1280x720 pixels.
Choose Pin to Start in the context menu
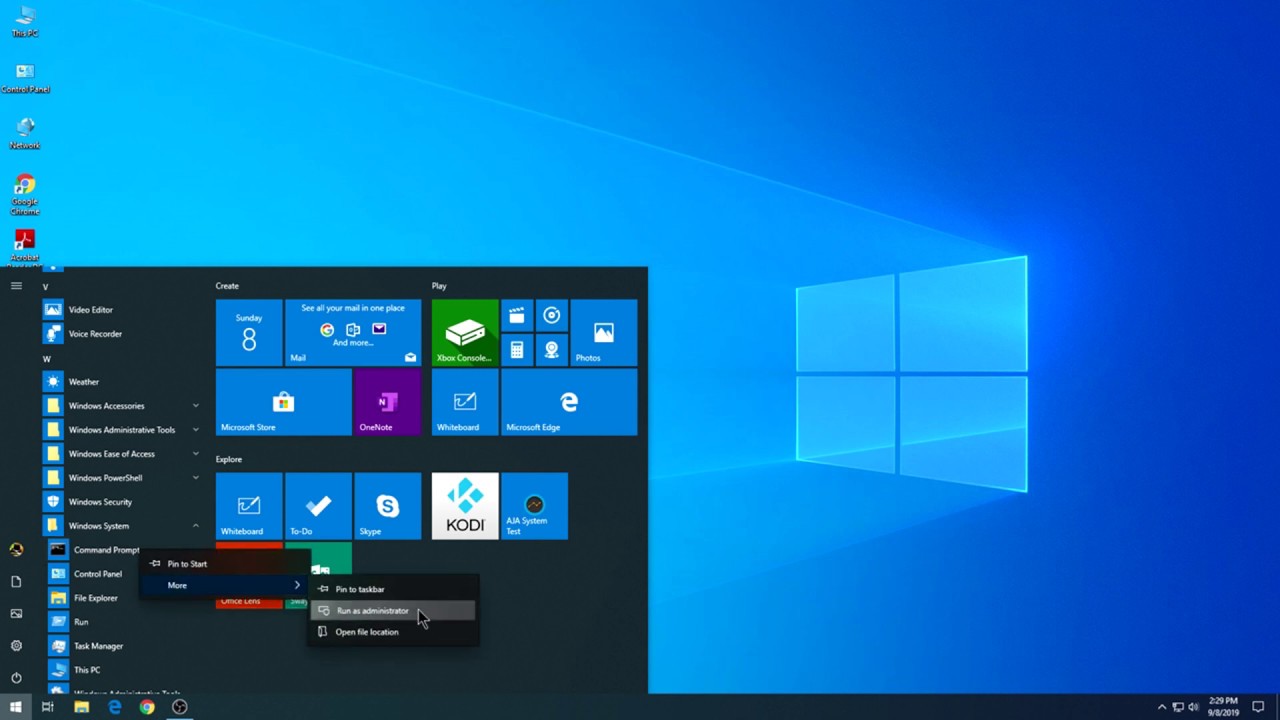pyautogui.click(x=225, y=564)
